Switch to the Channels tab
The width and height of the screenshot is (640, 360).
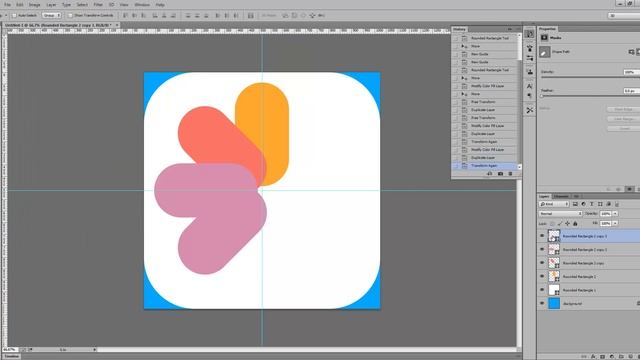pos(561,196)
